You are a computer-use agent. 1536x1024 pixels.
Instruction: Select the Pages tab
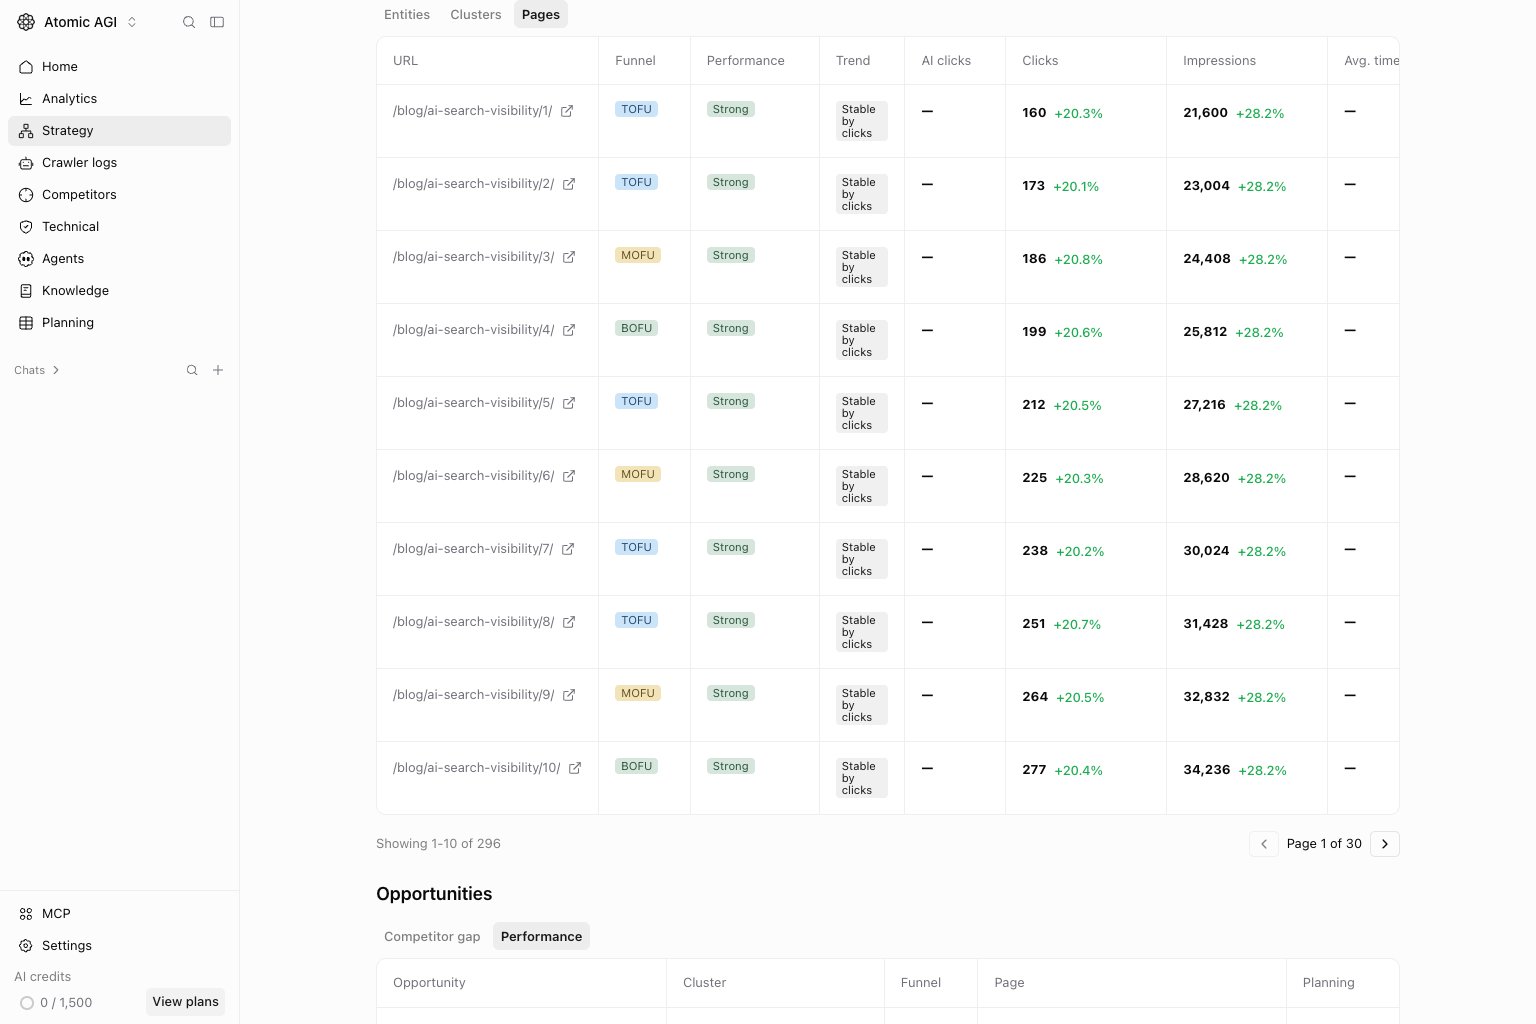pyautogui.click(x=541, y=15)
